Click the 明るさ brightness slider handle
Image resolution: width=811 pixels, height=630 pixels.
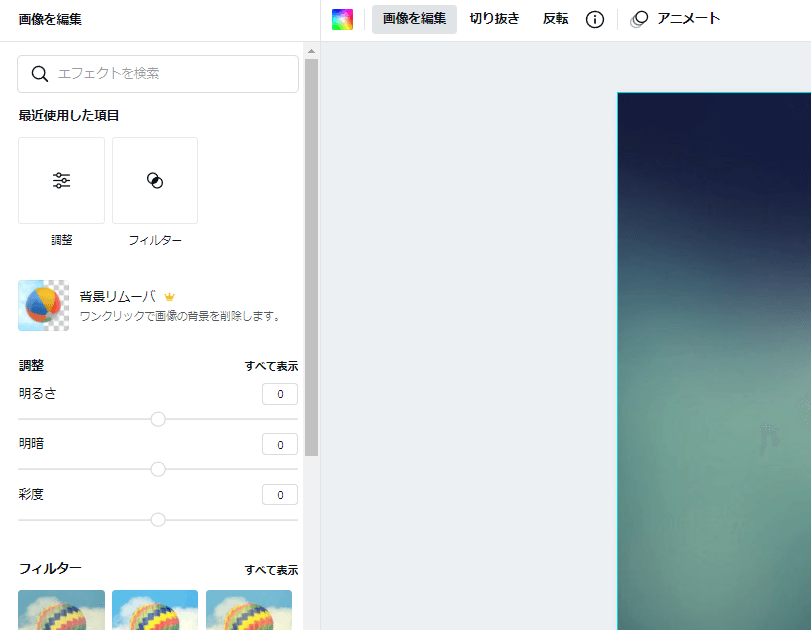[x=157, y=419]
